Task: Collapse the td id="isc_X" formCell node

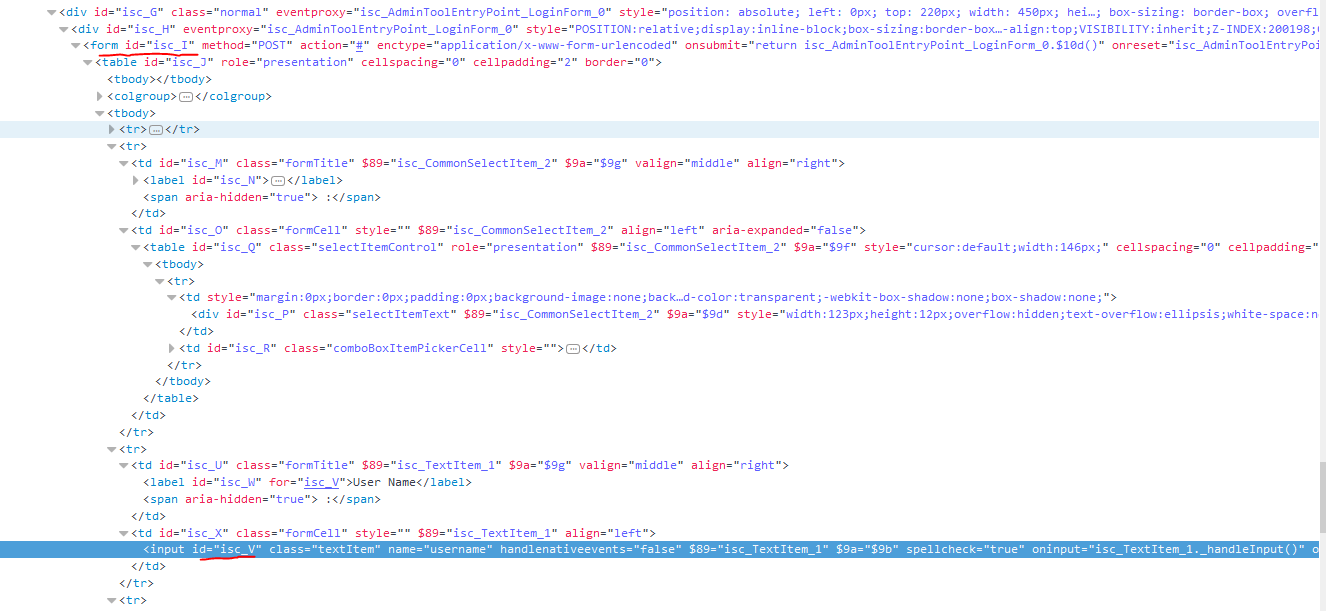Action: click(124, 533)
